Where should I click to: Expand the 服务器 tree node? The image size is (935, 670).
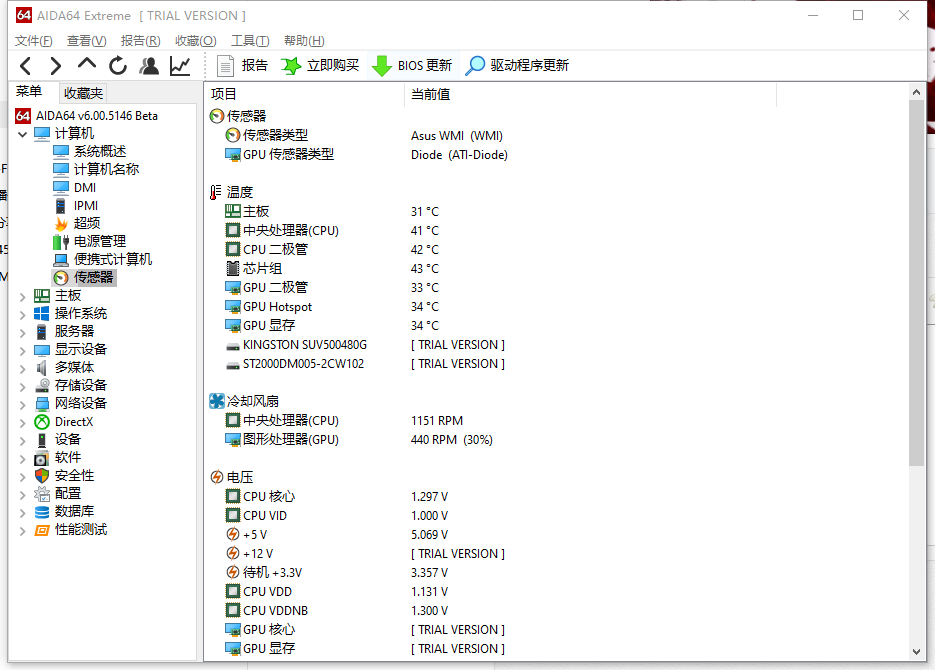point(23,332)
